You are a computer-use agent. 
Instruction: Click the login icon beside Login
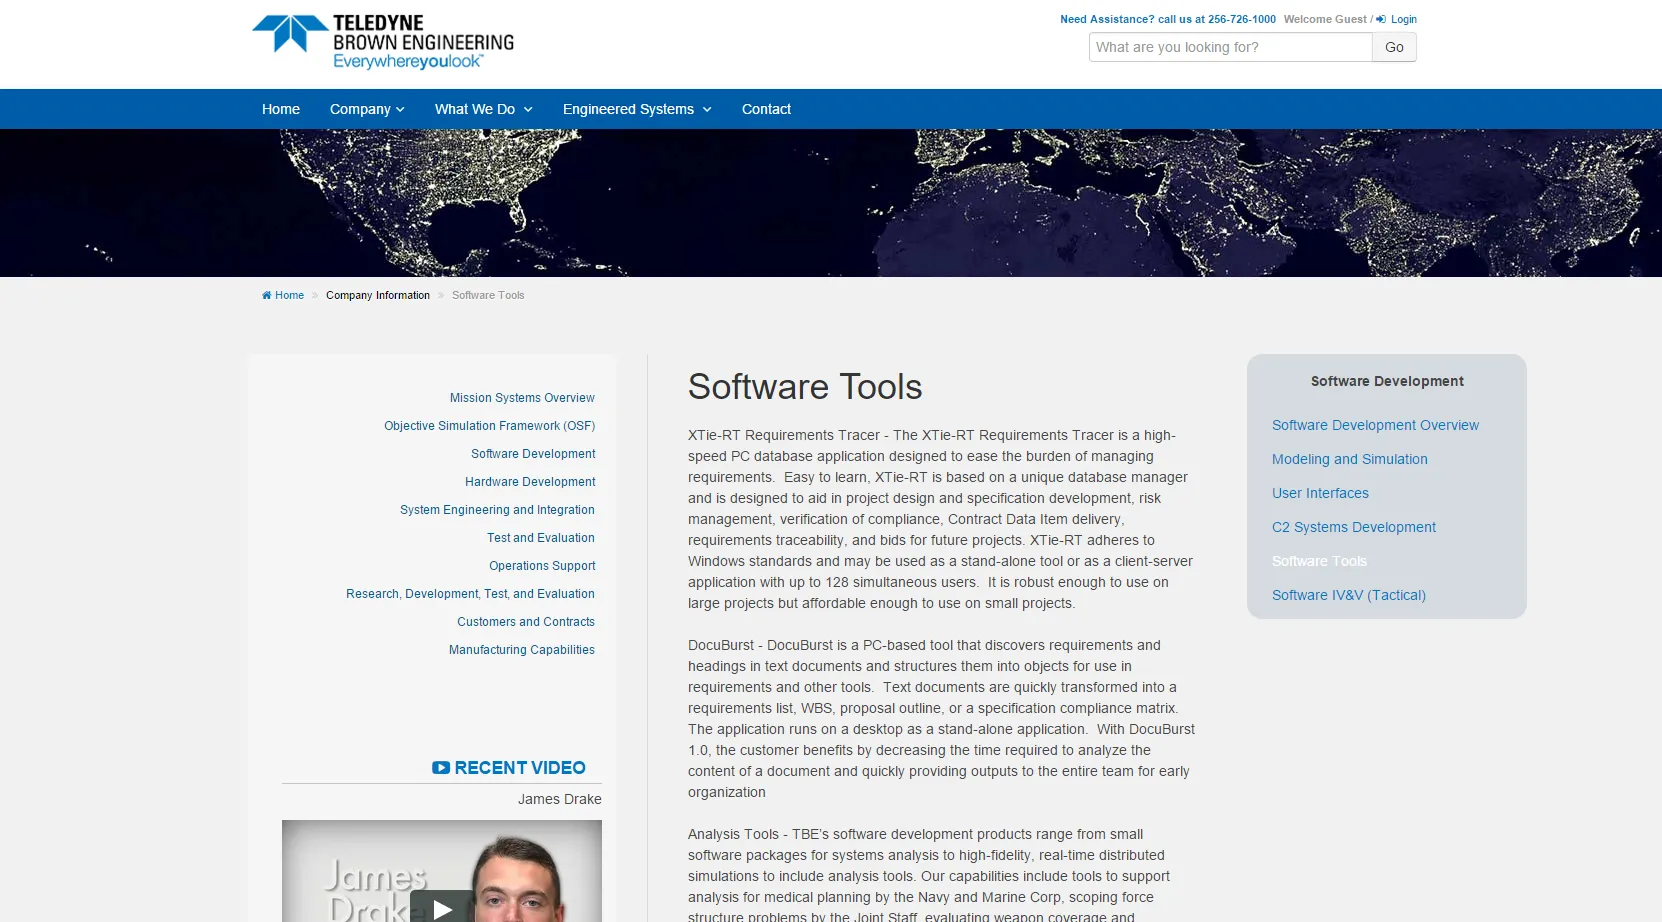point(1381,19)
